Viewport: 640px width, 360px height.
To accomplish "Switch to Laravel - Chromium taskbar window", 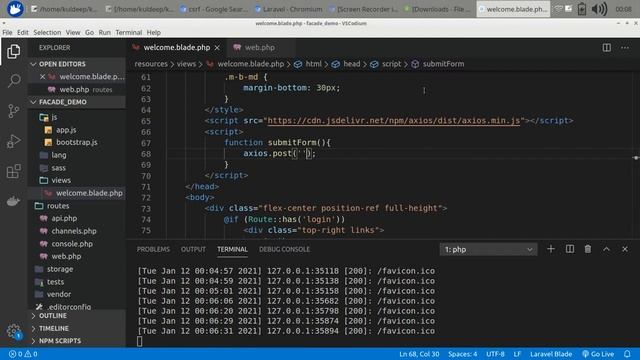I will (x=288, y=9).
